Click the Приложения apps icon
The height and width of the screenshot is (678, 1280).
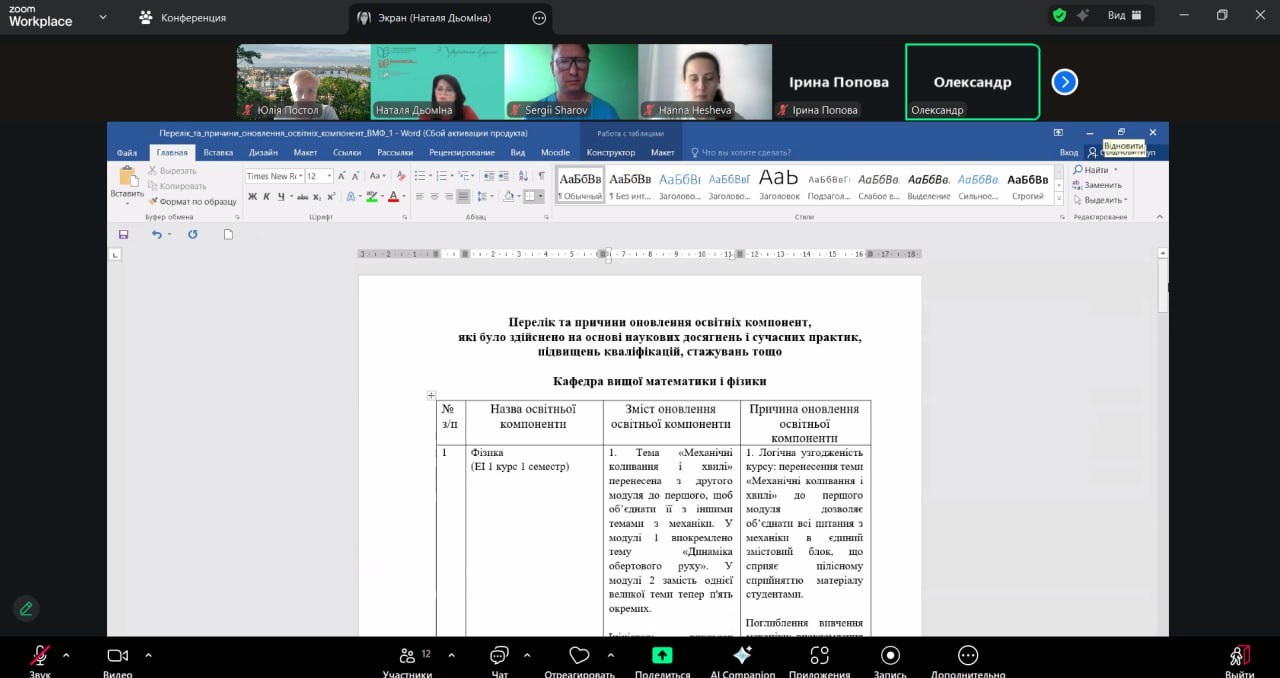[820, 656]
